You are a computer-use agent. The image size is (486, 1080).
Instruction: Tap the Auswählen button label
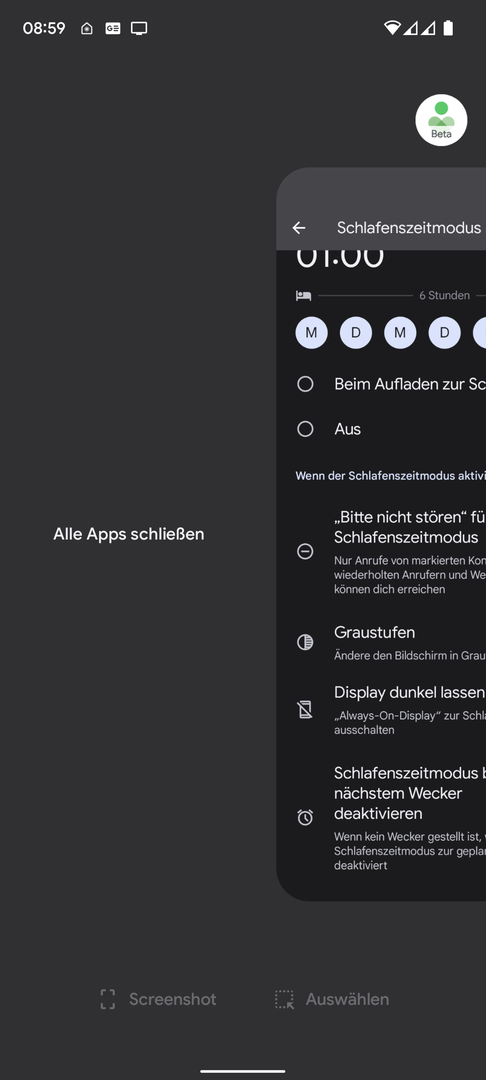point(348,999)
